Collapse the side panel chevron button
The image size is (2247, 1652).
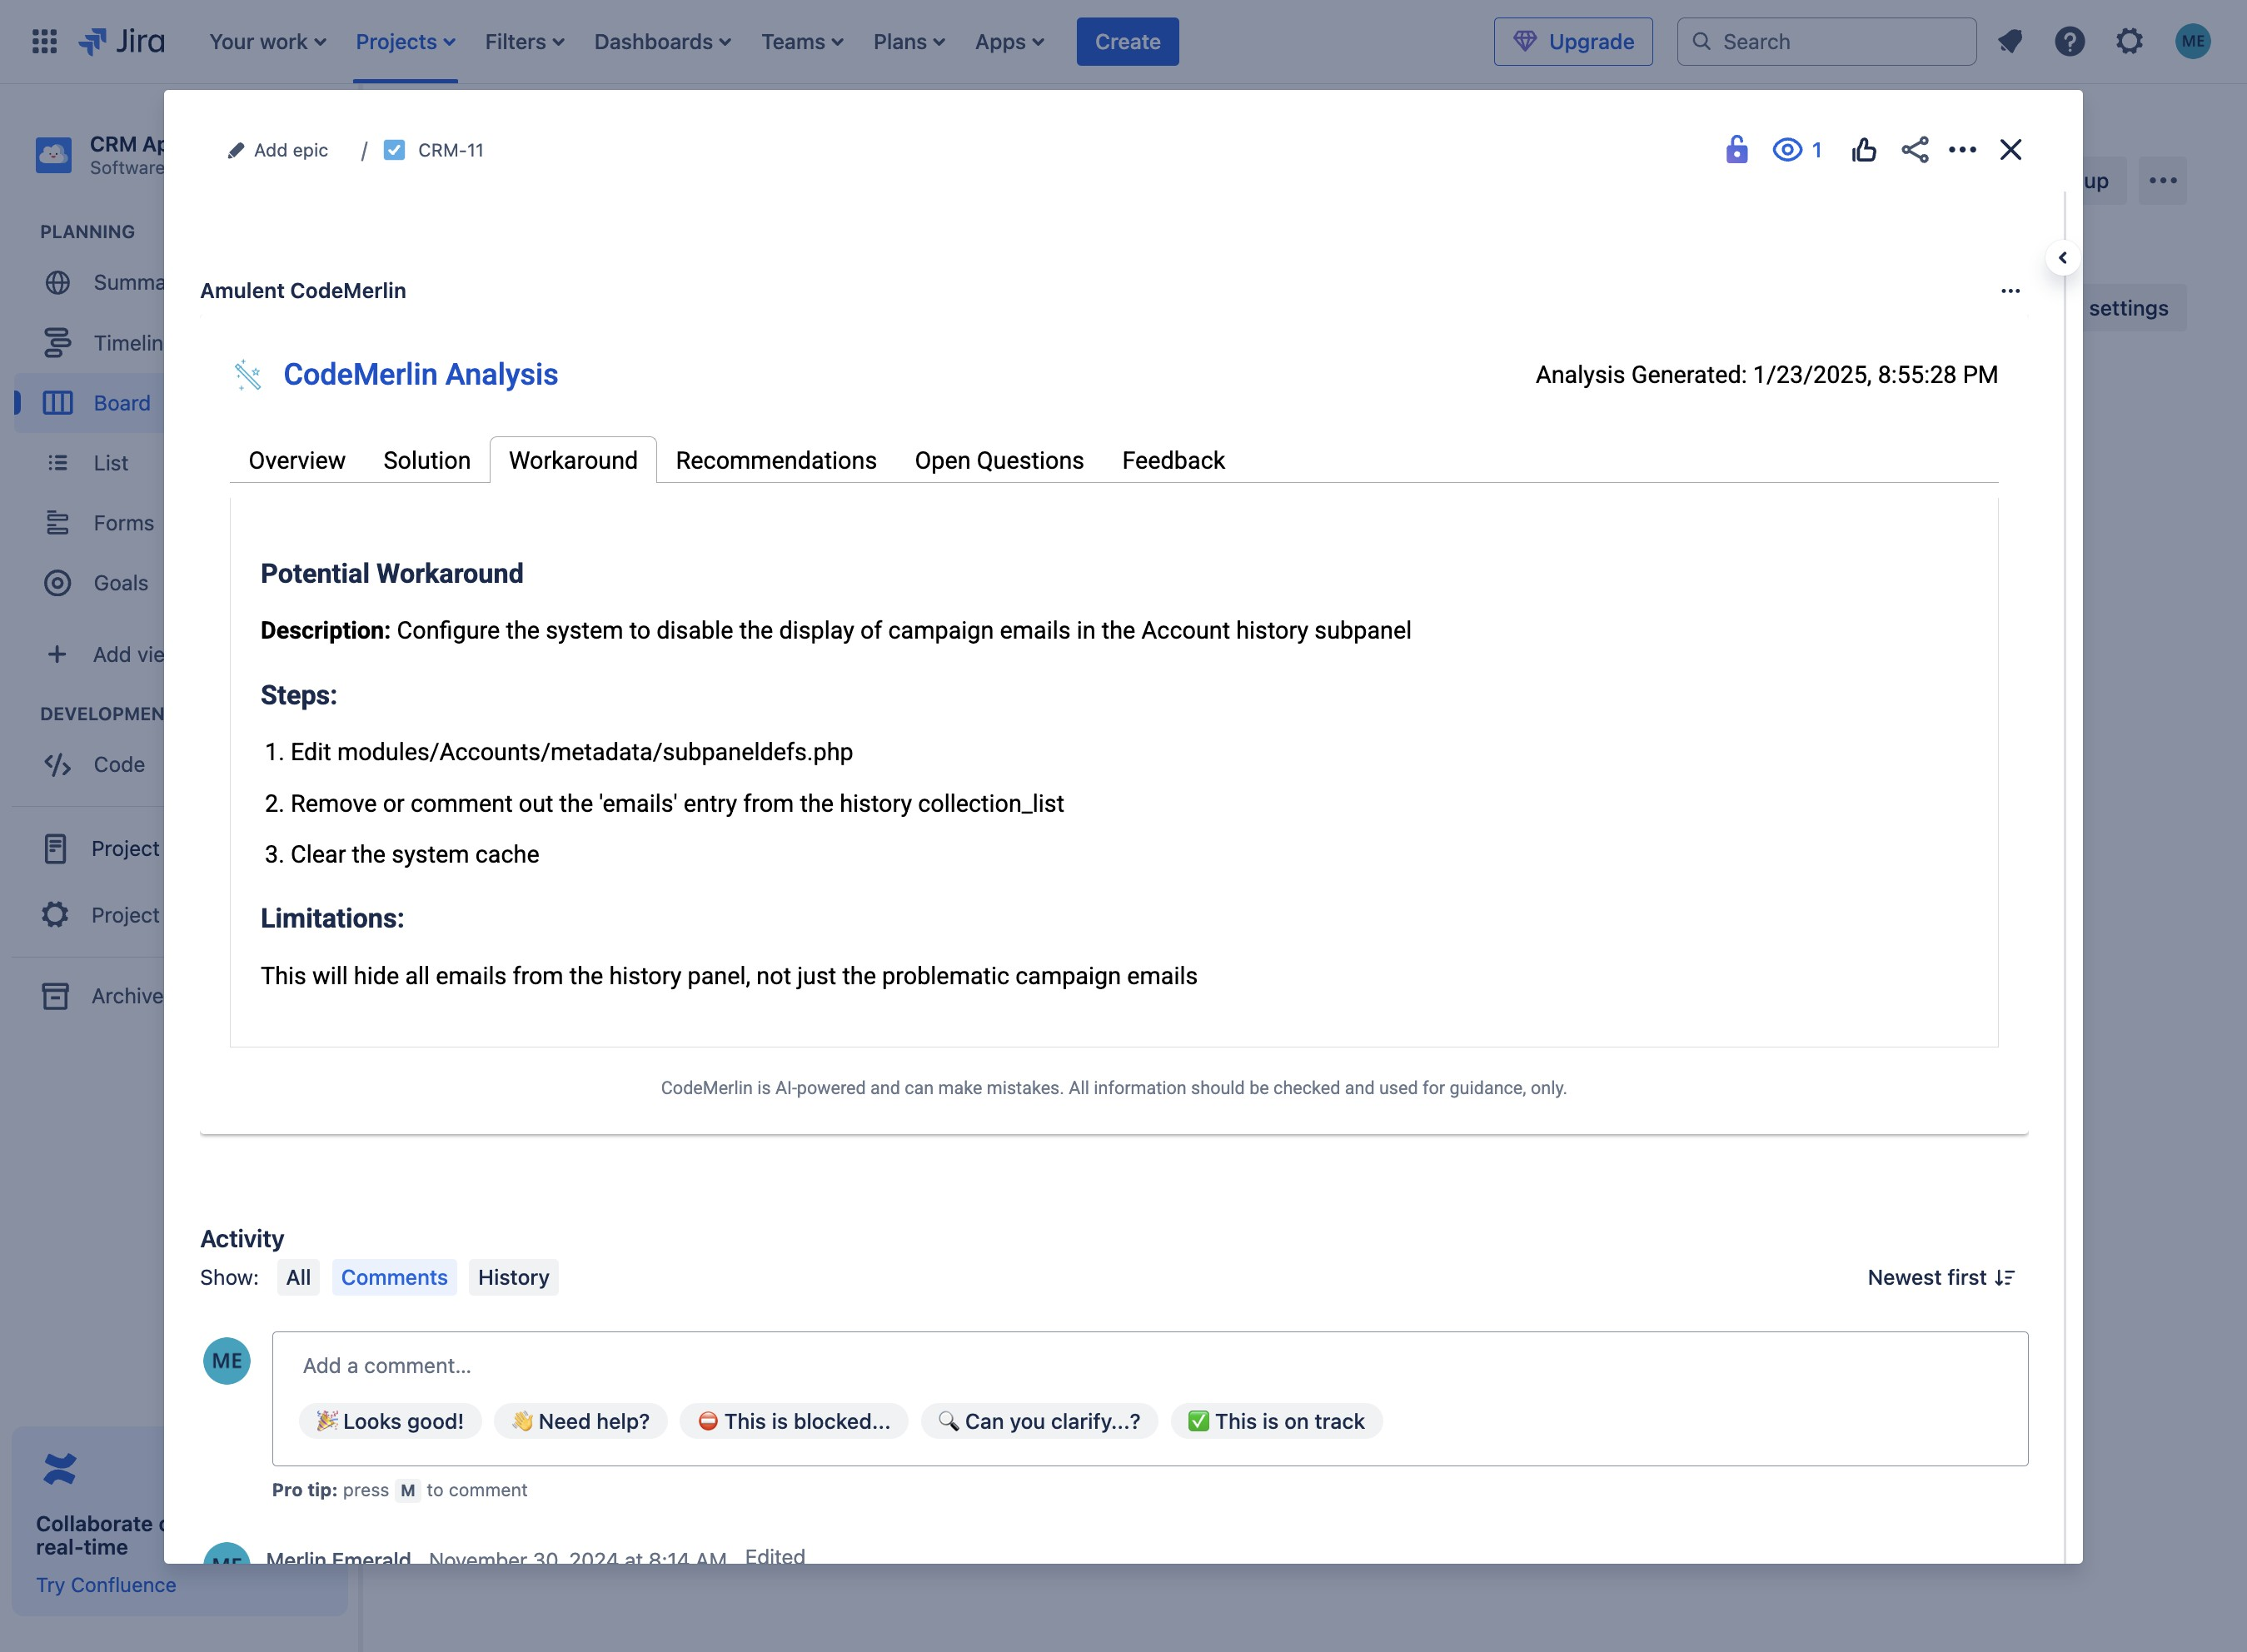[x=2063, y=258]
